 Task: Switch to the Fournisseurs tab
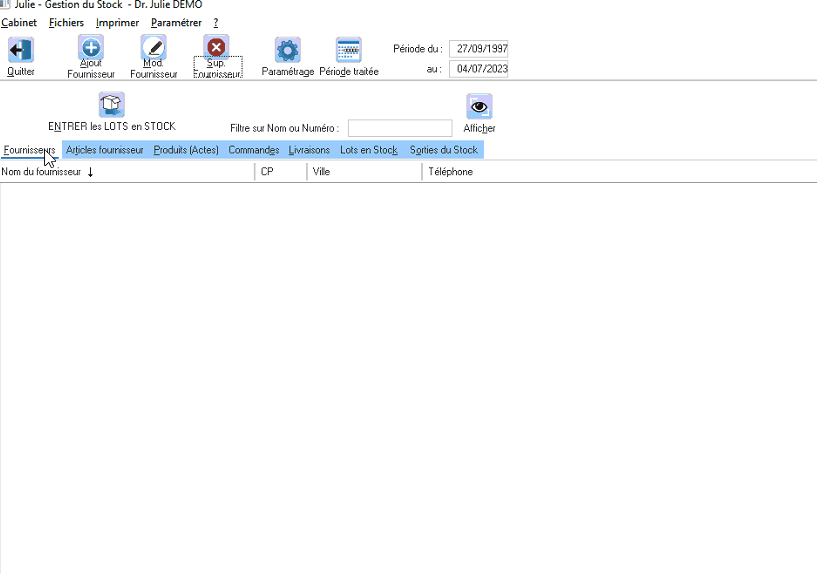(30, 150)
